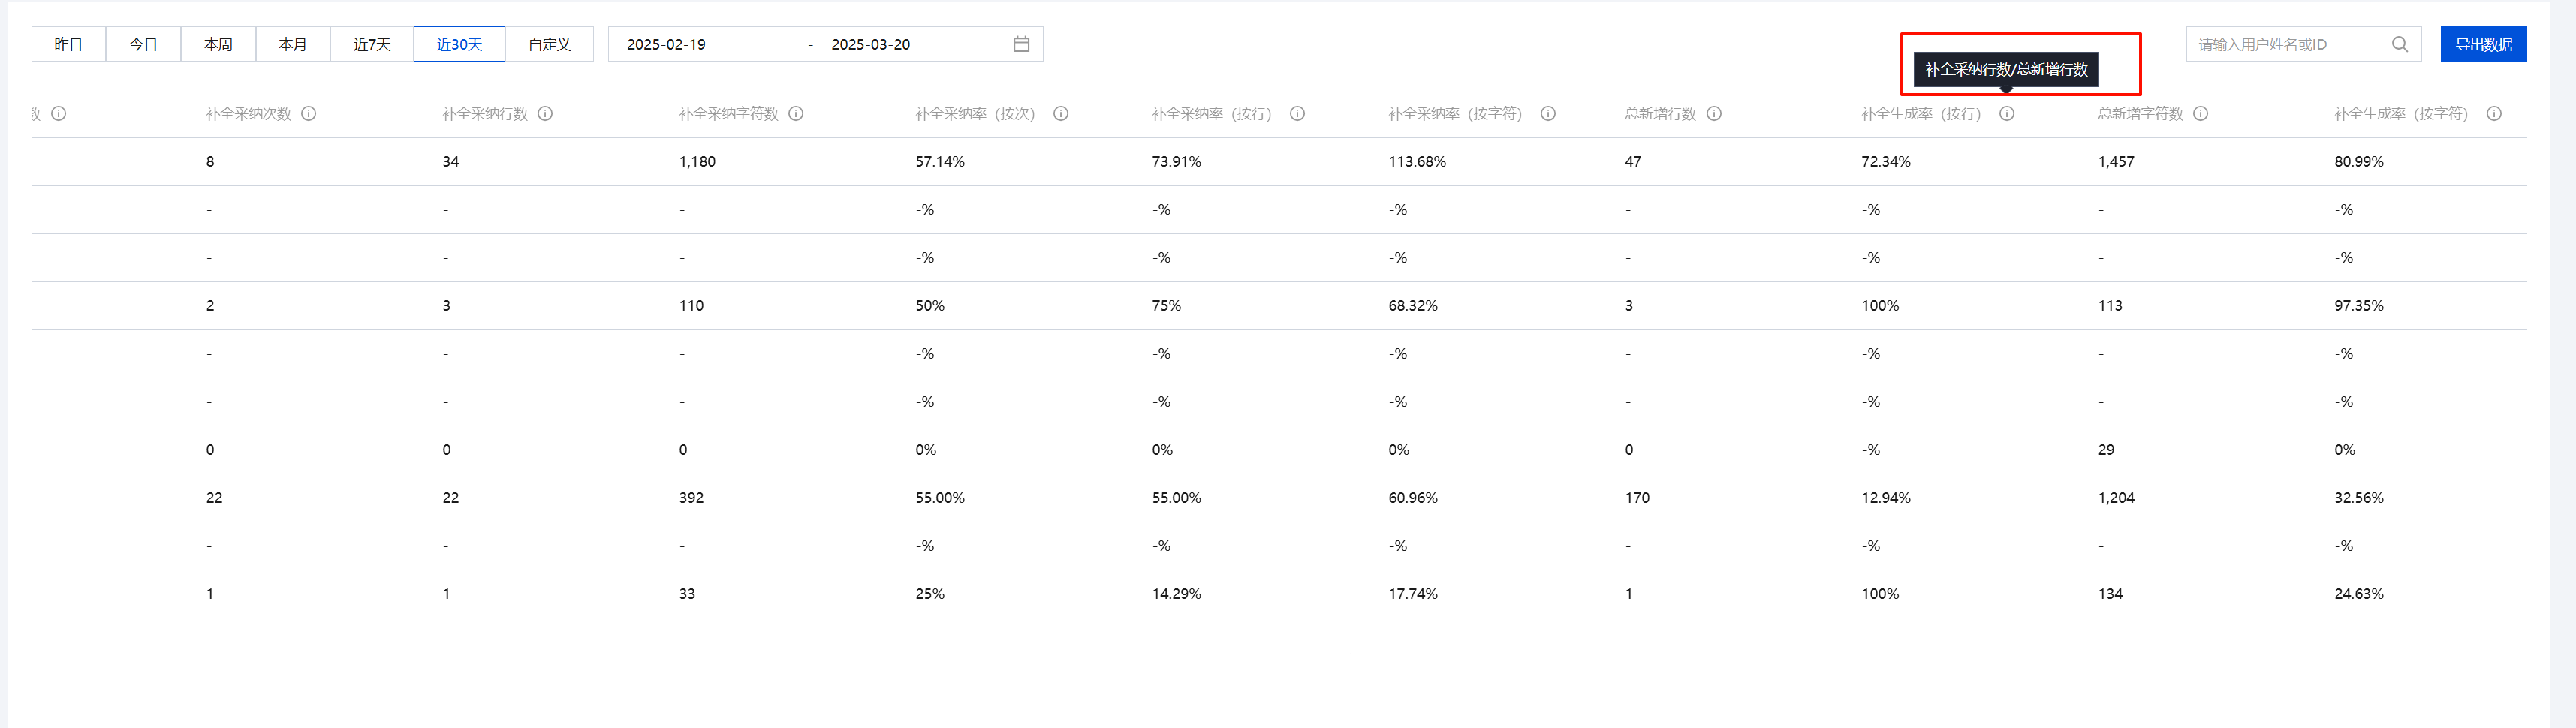This screenshot has width=2576, height=728.
Task: Click info icon beside 补全采纳字符数 header
Action: (796, 114)
